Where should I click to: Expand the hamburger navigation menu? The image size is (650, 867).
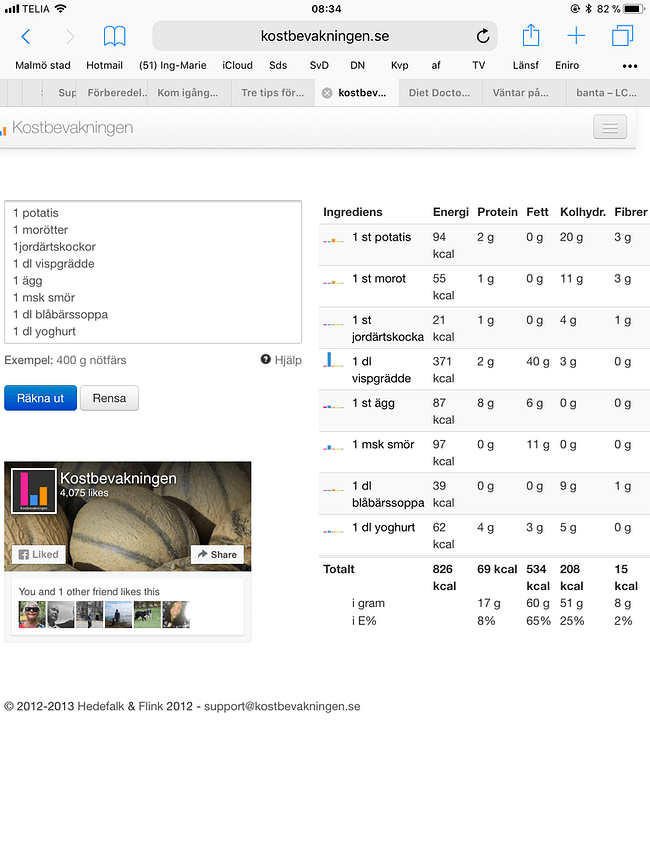click(609, 127)
